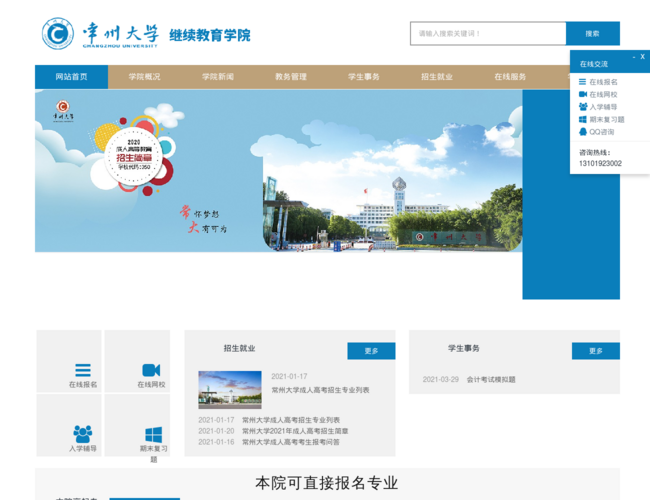The width and height of the screenshot is (650, 500).
Task: Click the 2021-03-29 date in 学生事务
Action: point(441,379)
